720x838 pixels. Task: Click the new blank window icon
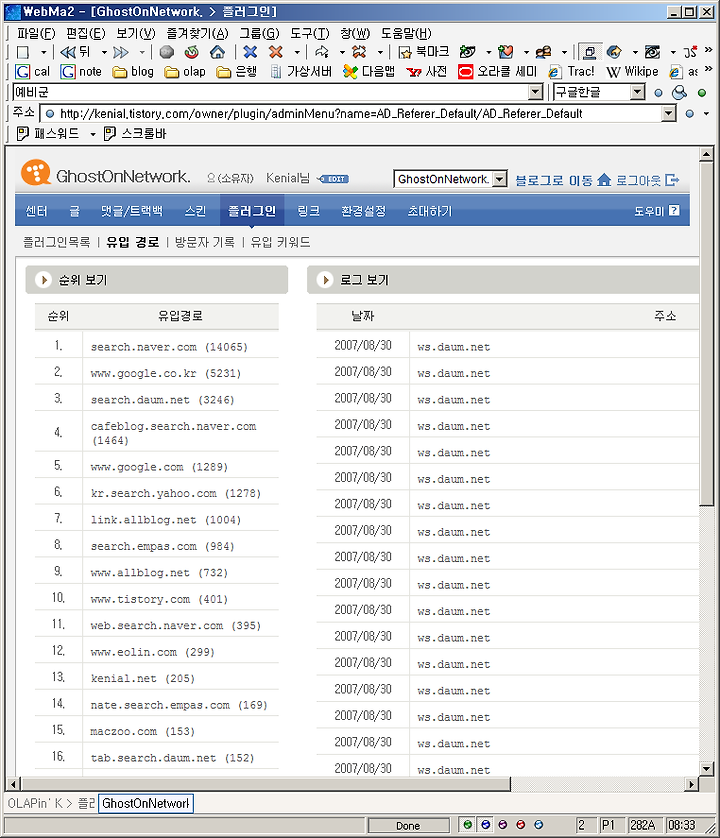click(x=23, y=52)
